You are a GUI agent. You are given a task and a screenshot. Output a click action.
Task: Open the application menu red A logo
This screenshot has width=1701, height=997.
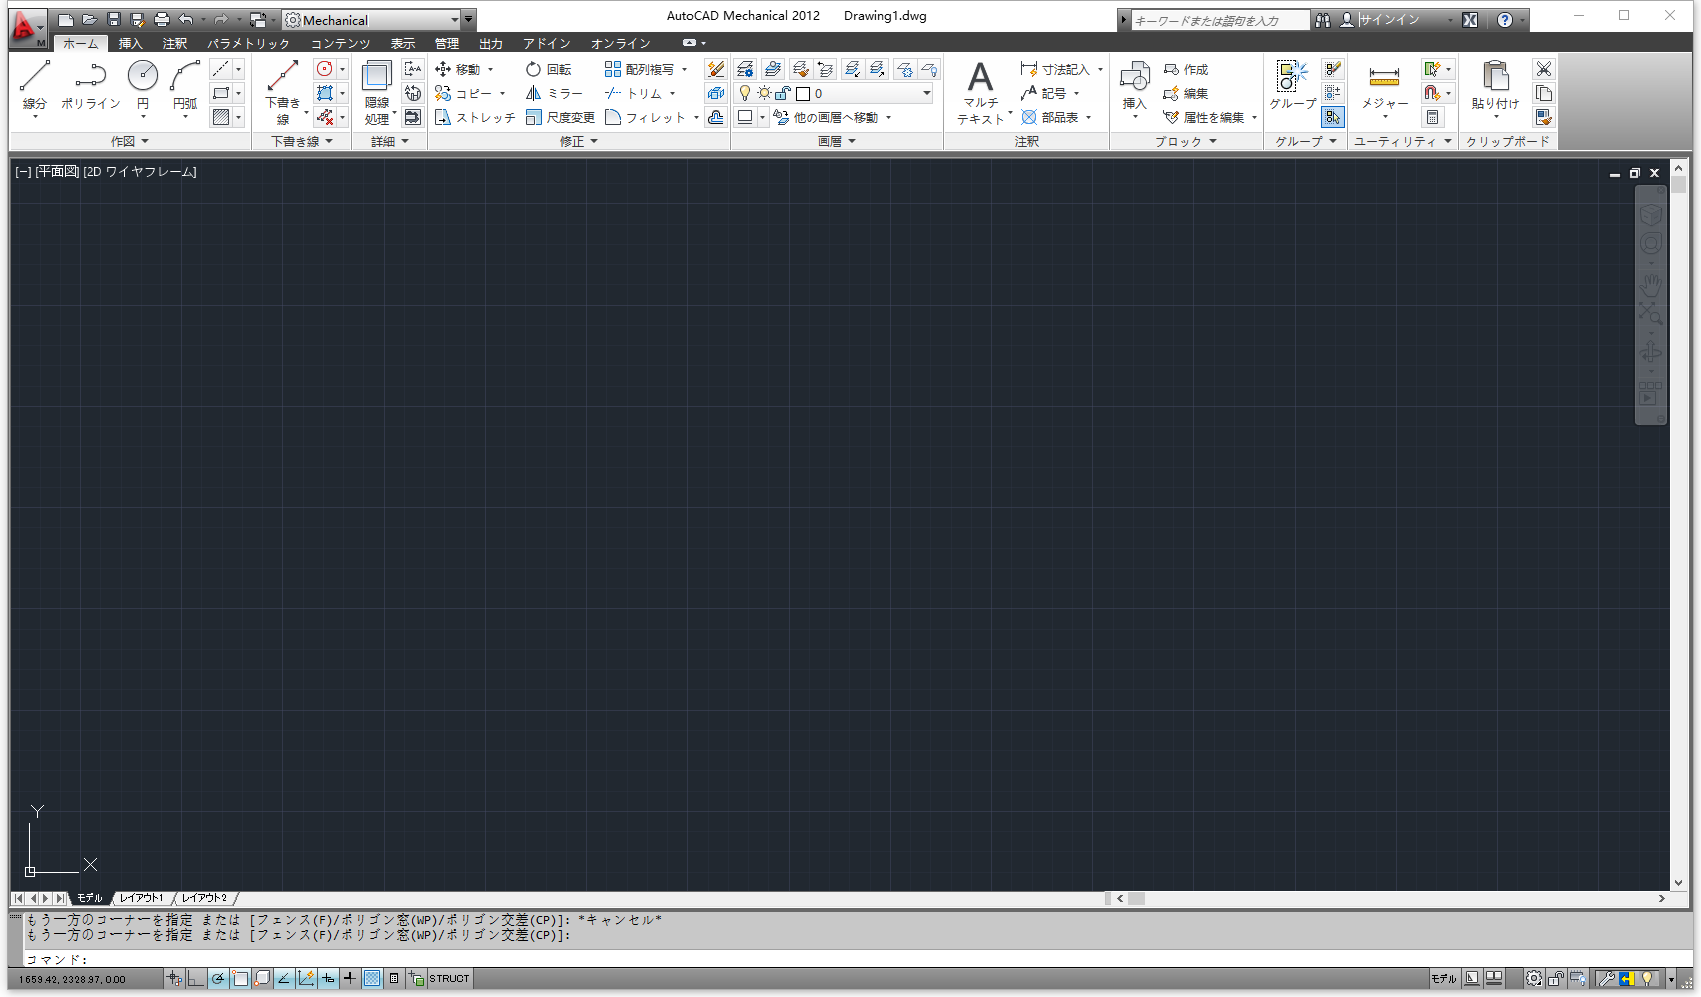27,28
